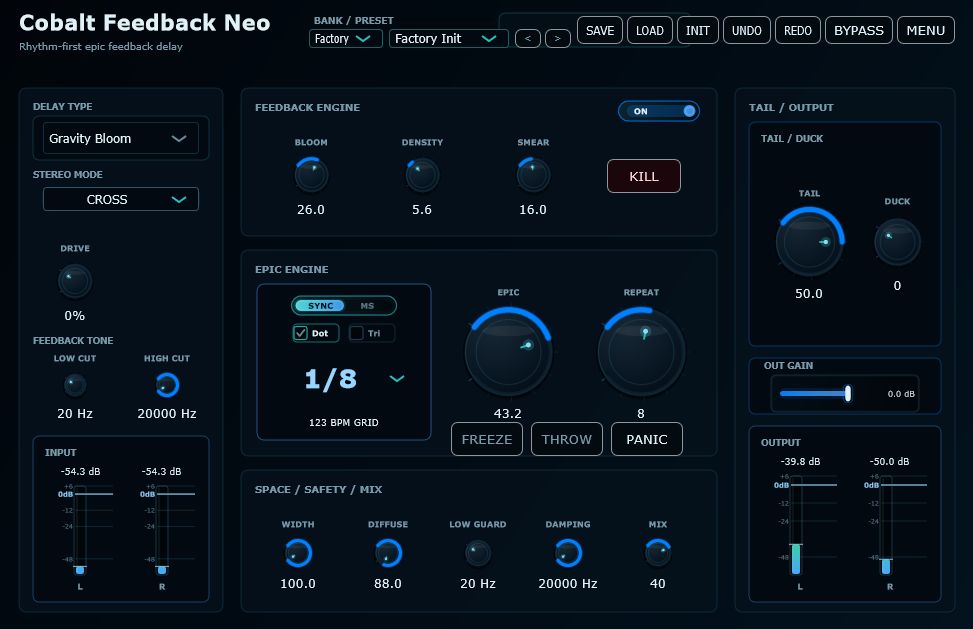Open the Factory bank dropdown

(345, 38)
